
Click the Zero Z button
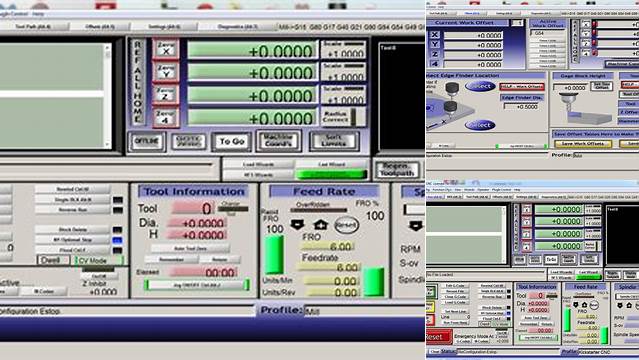166,95
